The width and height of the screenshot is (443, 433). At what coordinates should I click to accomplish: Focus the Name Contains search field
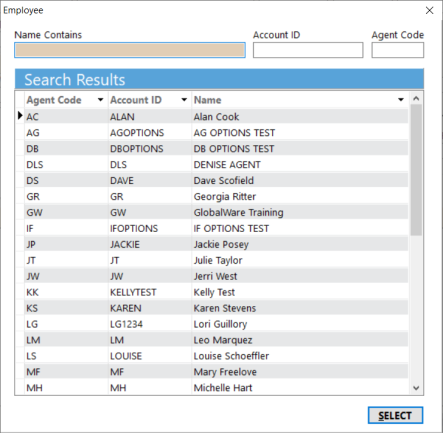click(x=130, y=50)
